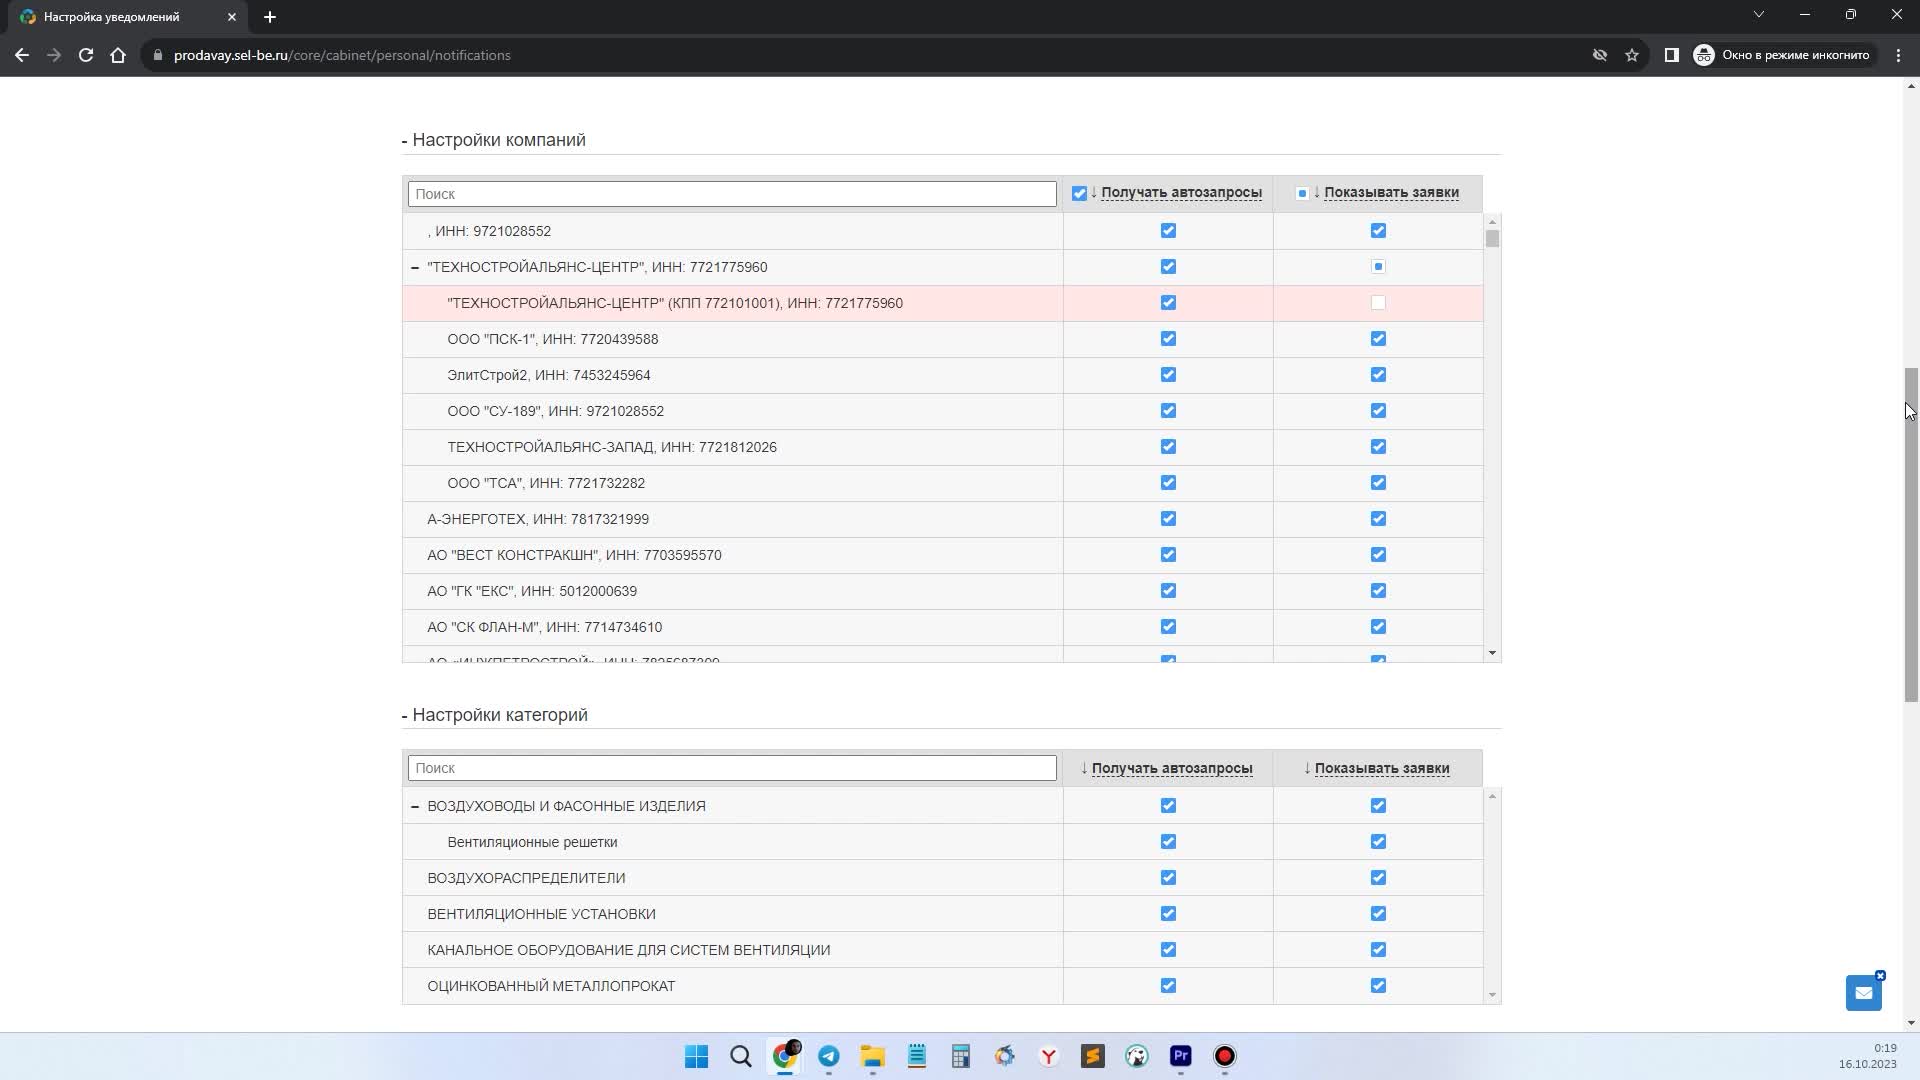Uncheck Показывать заявки for ЭлитСтрой2
The height and width of the screenshot is (1080, 1920).
tap(1378, 375)
